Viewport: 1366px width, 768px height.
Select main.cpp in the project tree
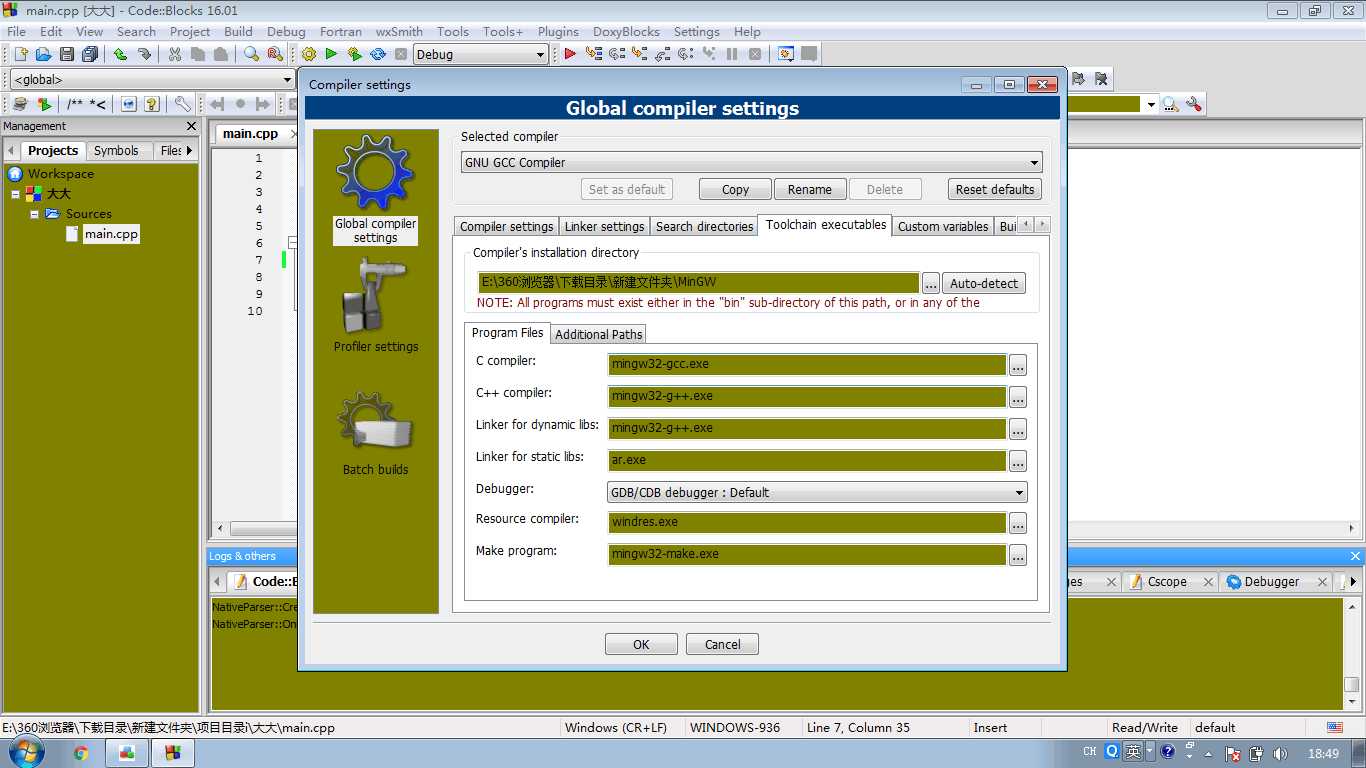click(x=111, y=234)
